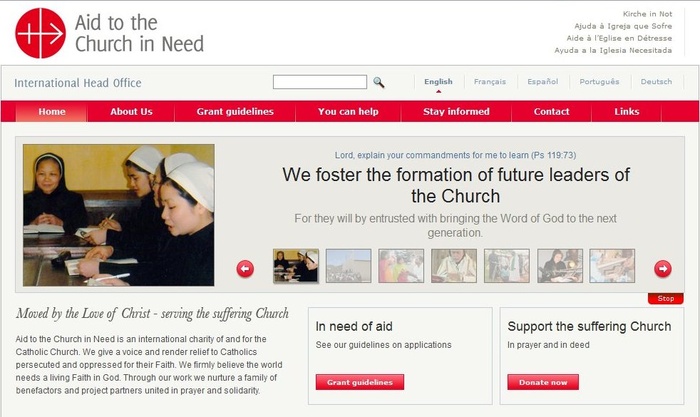Open the large nuns studying photo
Screen dimensions: 700x417
point(119,215)
